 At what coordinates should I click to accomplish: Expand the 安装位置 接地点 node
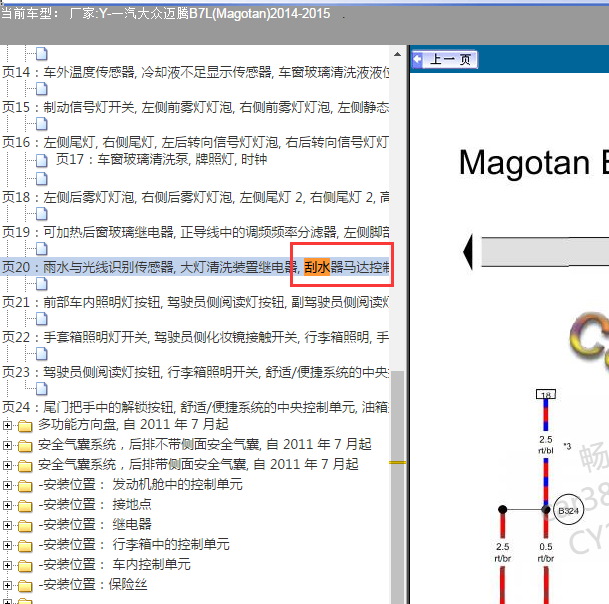click(7, 505)
